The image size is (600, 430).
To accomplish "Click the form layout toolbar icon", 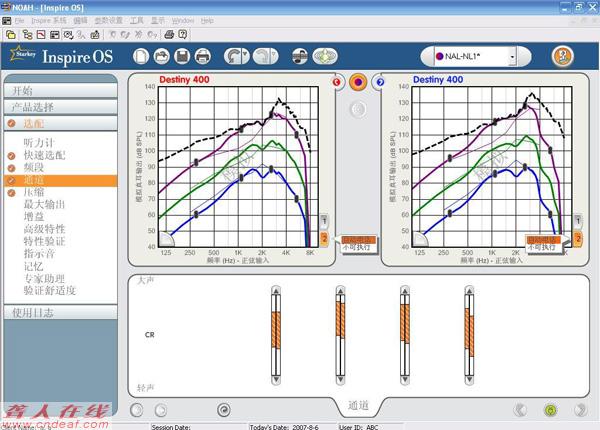I will point(54,35).
